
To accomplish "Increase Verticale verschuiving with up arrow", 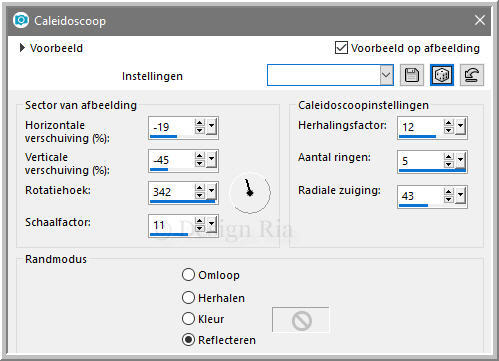I will click(200, 156).
